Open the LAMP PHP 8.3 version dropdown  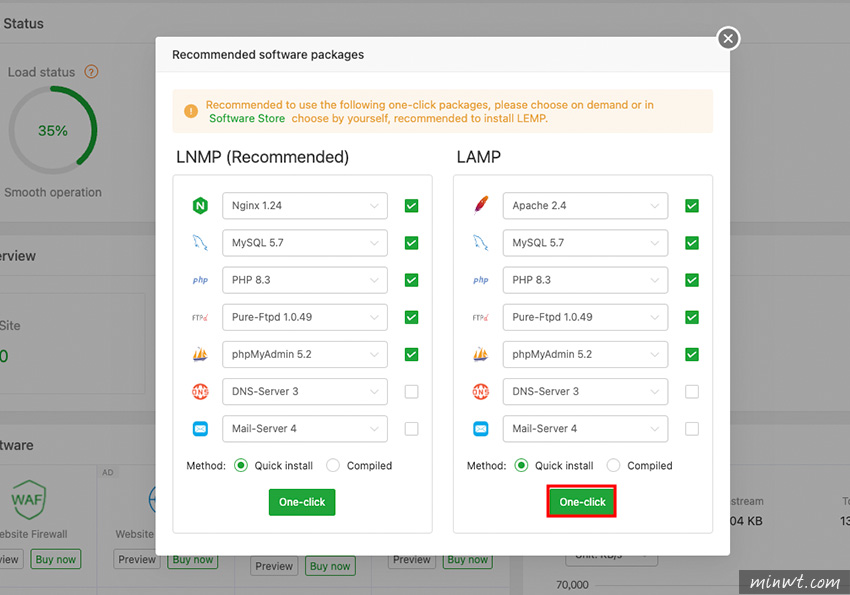[x=585, y=280]
